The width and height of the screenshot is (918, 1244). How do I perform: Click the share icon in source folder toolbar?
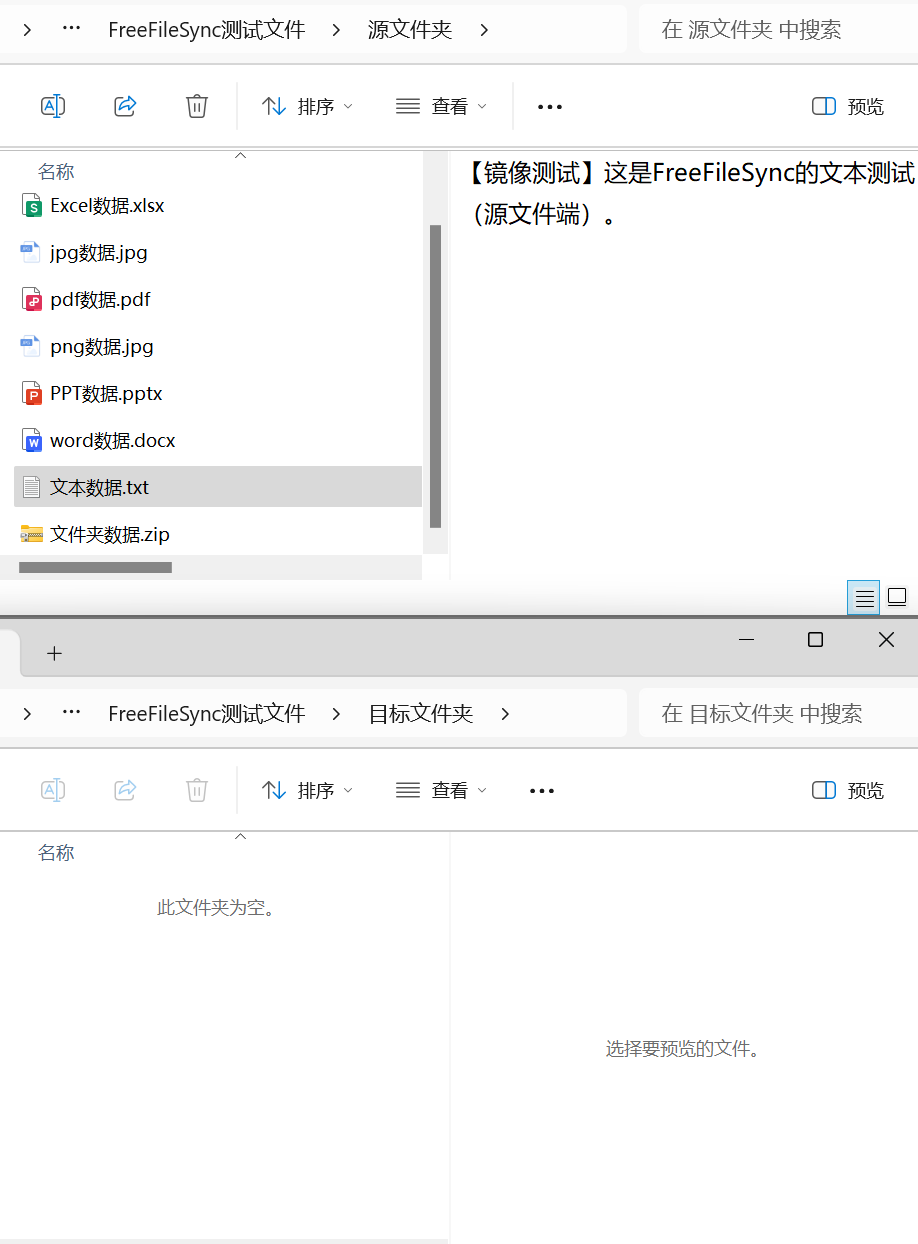tap(125, 106)
